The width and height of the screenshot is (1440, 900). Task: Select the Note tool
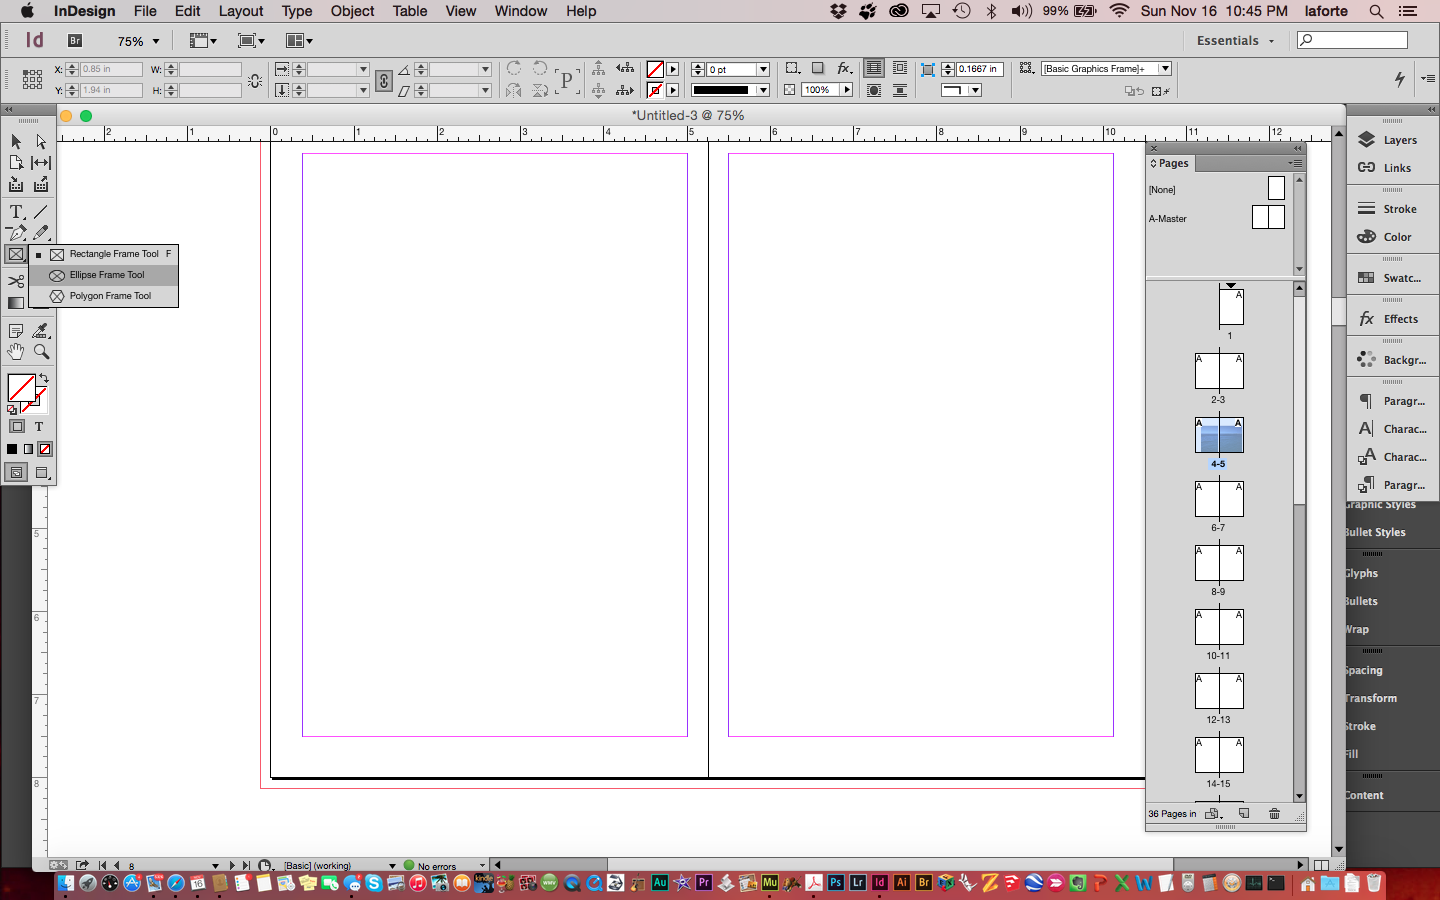pyautogui.click(x=16, y=331)
